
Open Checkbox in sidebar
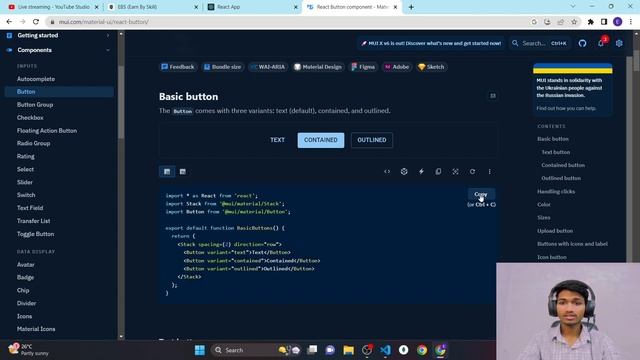[x=30, y=118]
